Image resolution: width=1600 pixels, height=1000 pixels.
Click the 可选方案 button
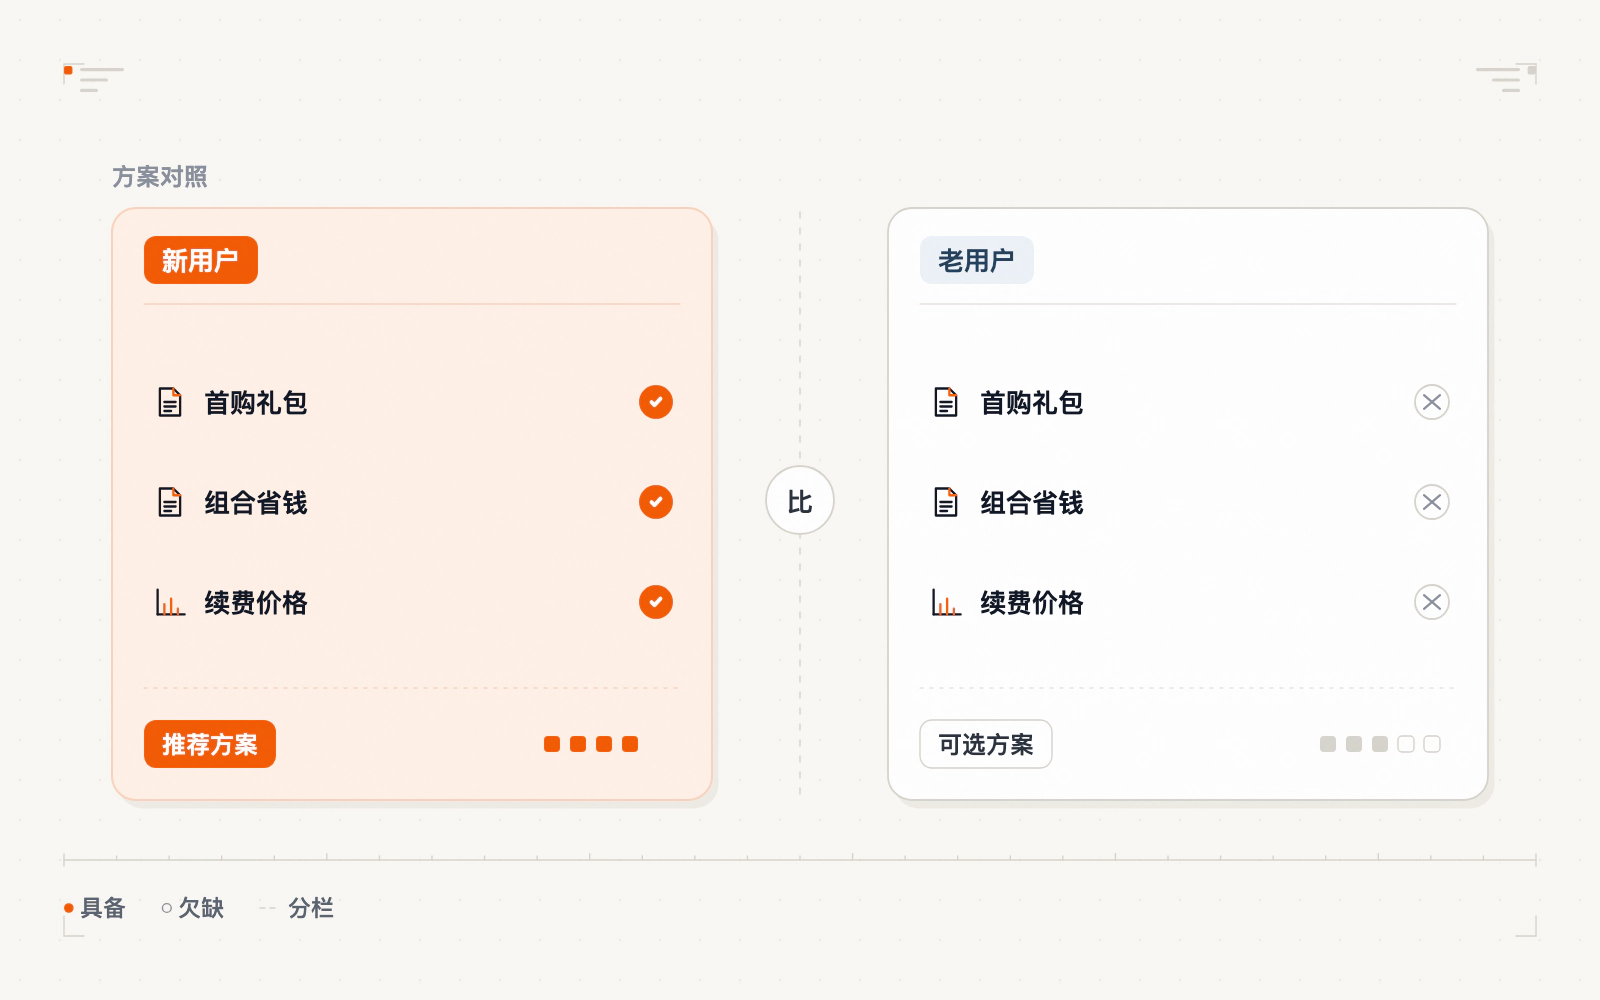pos(986,744)
